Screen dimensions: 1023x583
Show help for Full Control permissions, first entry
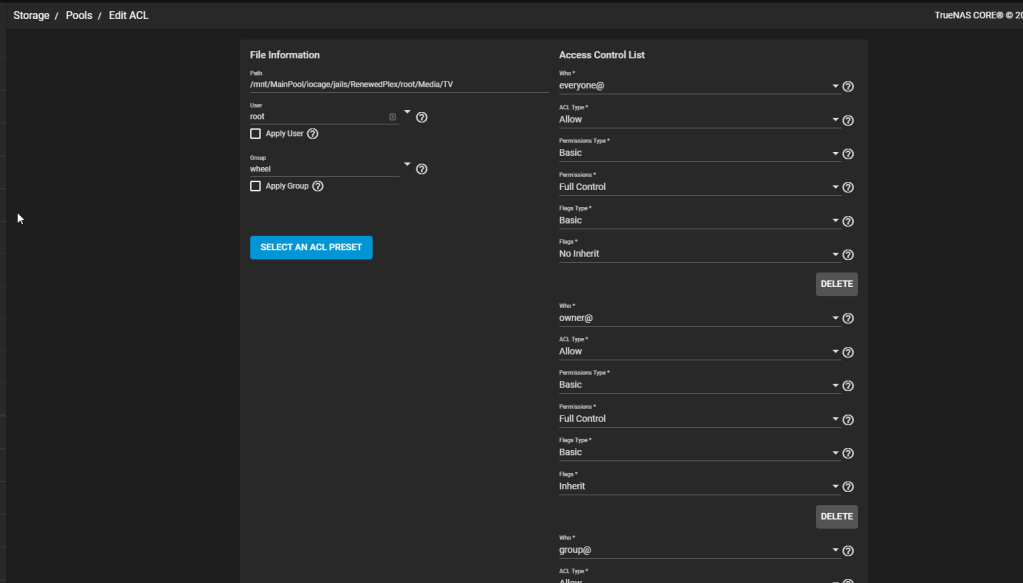848,187
